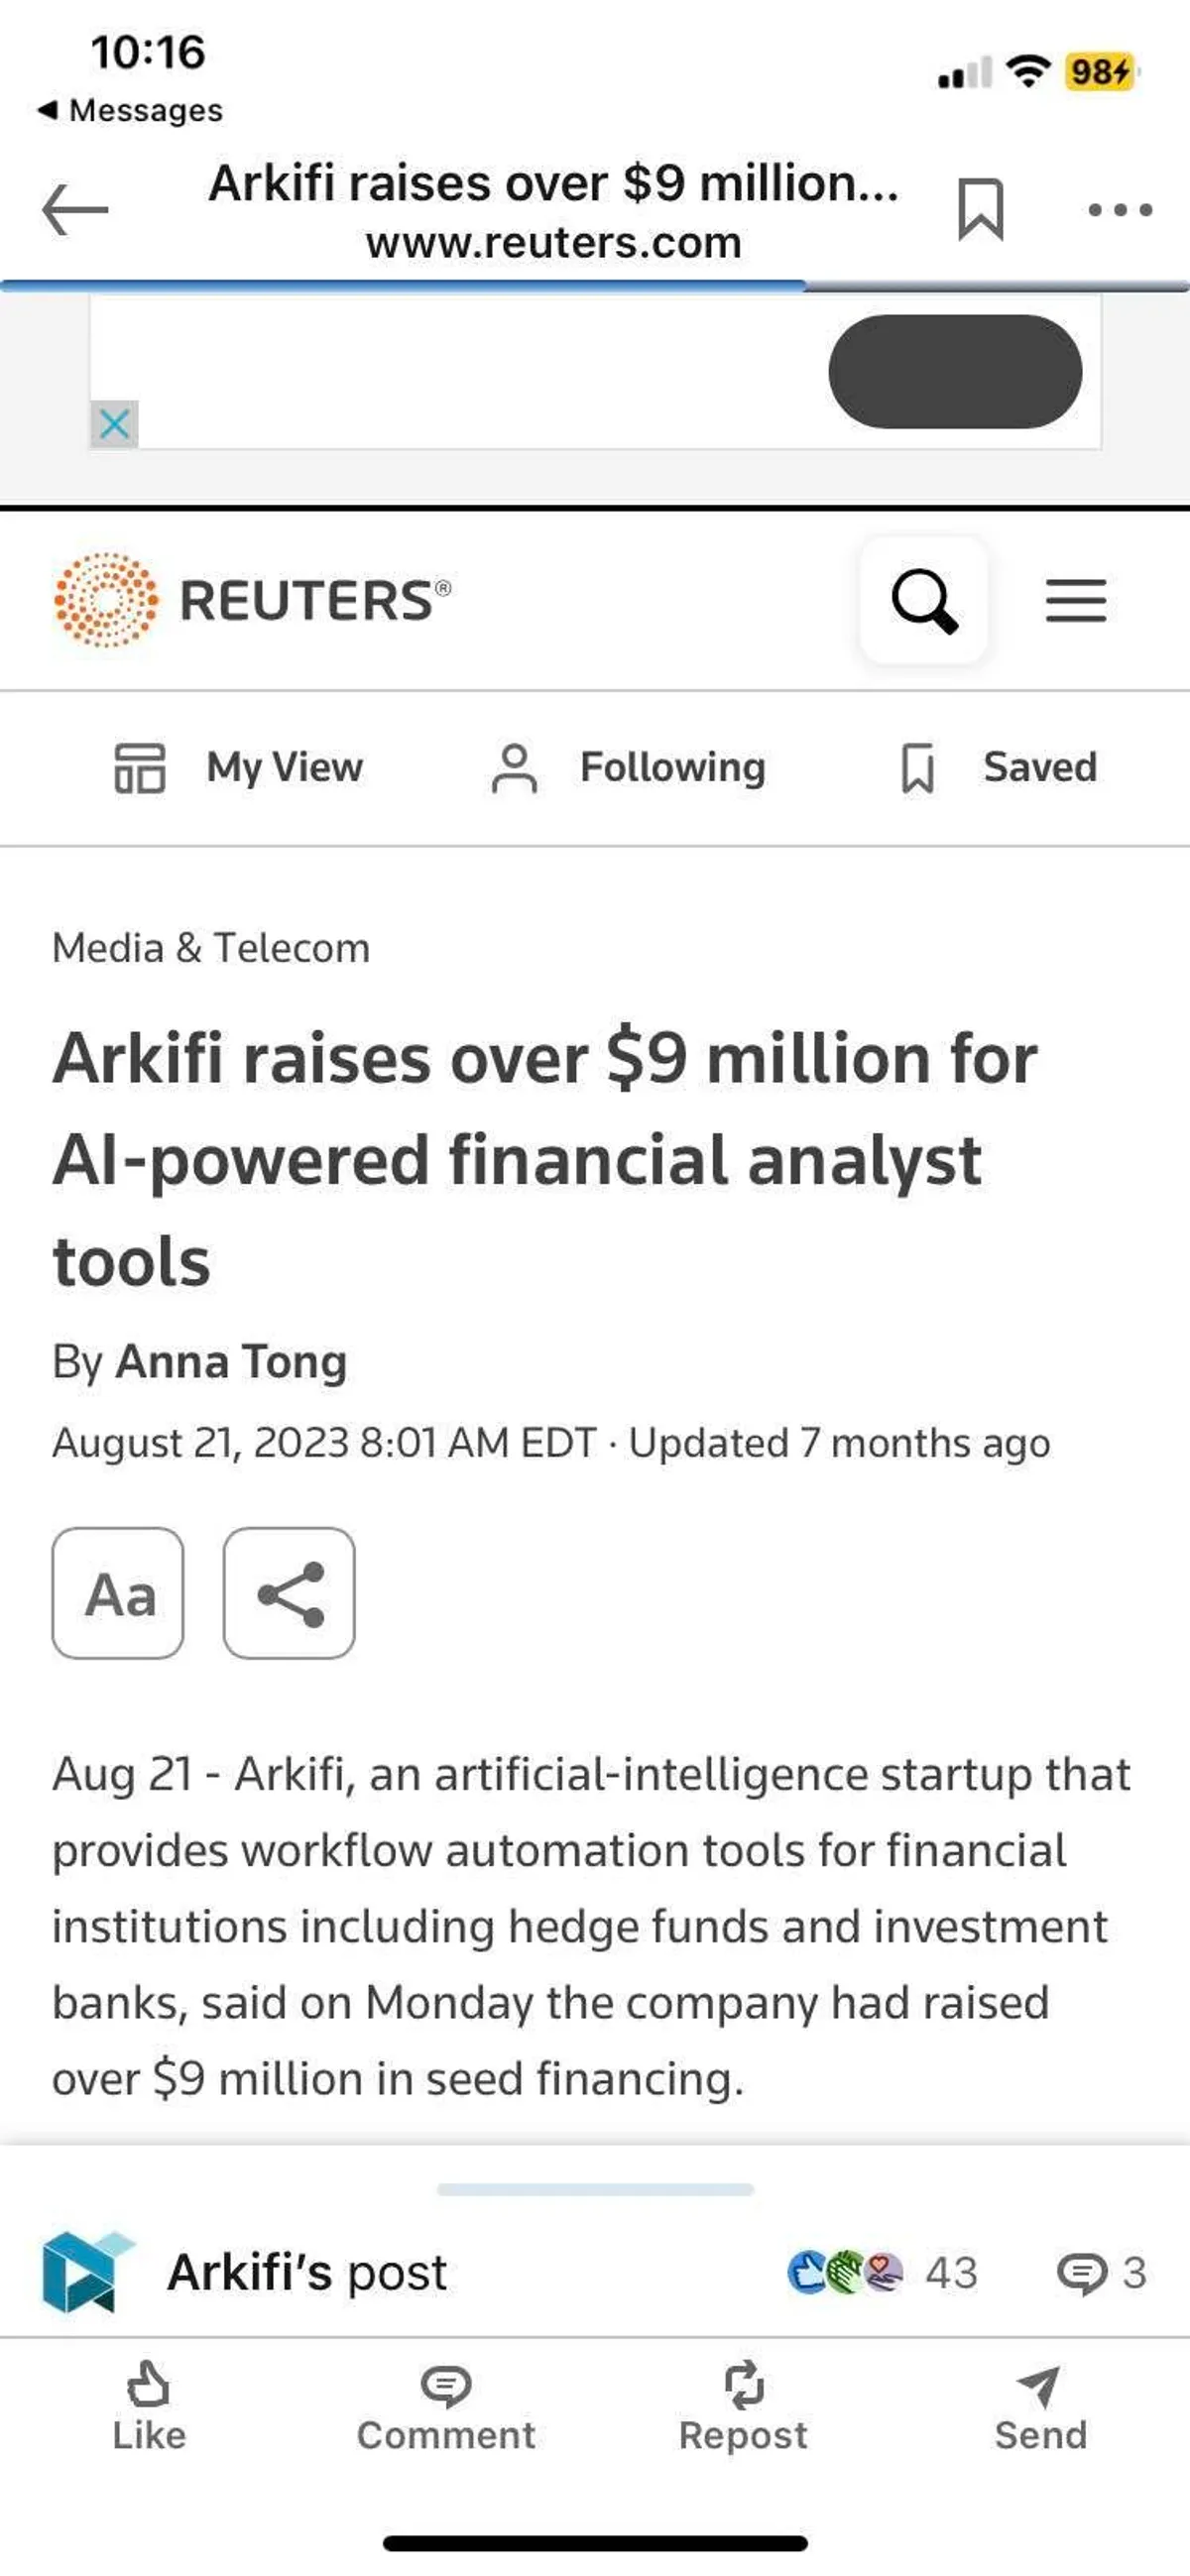The height and width of the screenshot is (2576, 1190).
Task: Send Arkifi's post to someone
Action: point(1040,2408)
